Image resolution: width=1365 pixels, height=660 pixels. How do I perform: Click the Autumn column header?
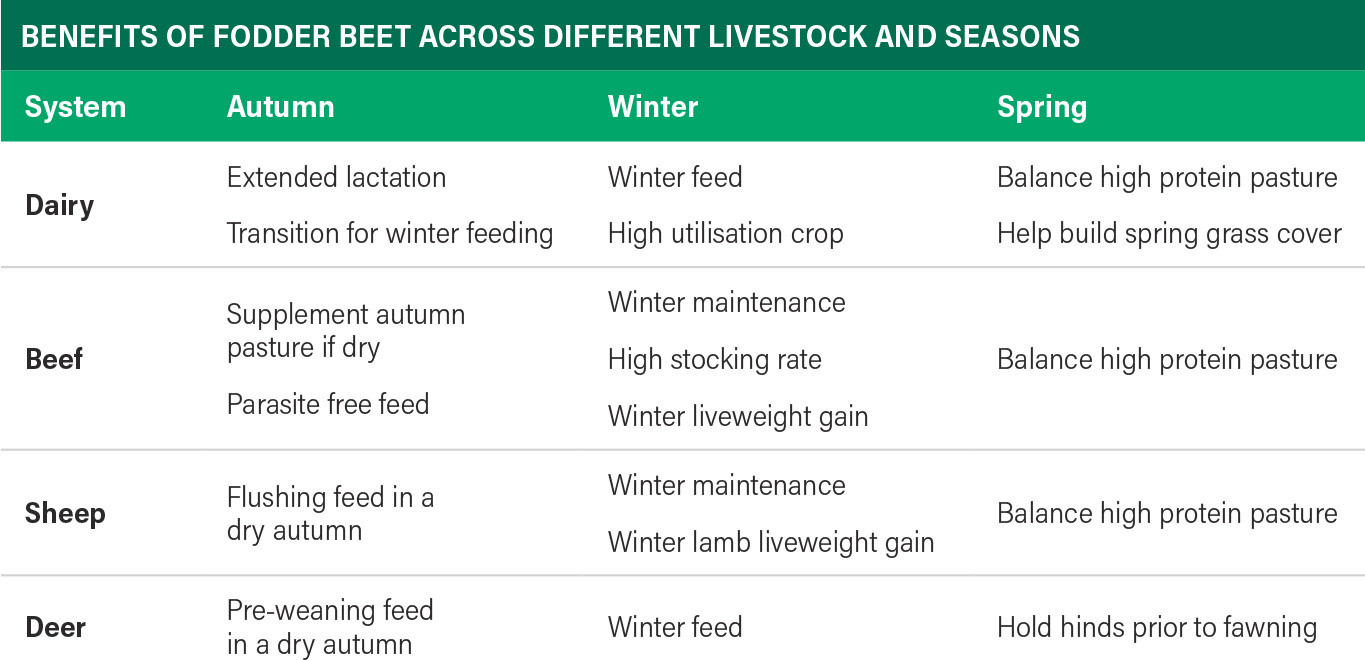tap(281, 107)
